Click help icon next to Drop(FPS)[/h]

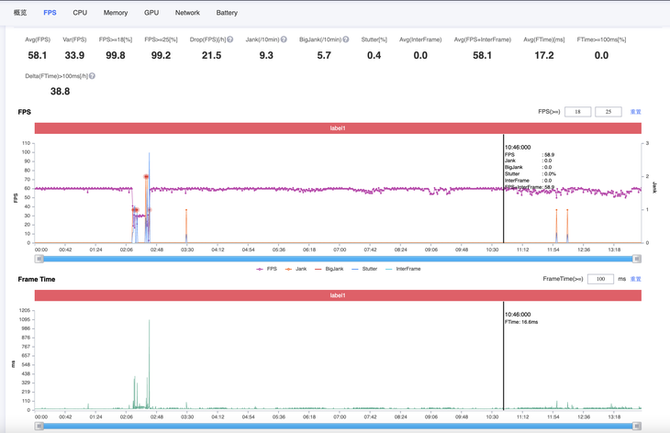(x=229, y=40)
